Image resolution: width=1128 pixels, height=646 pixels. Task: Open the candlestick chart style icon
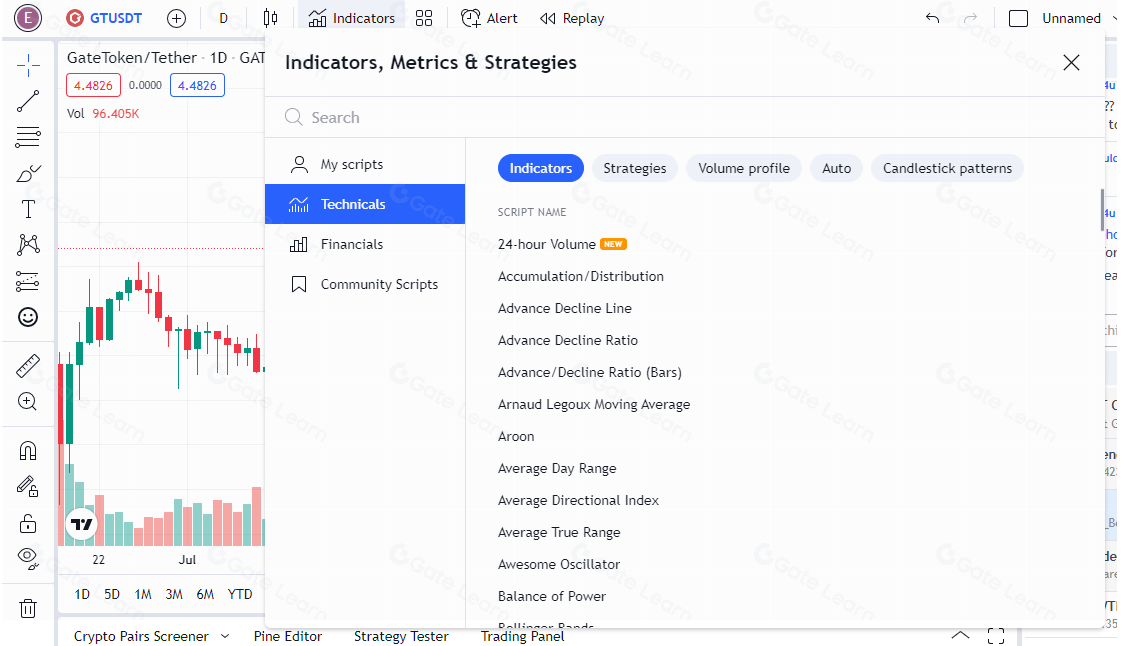tap(270, 18)
